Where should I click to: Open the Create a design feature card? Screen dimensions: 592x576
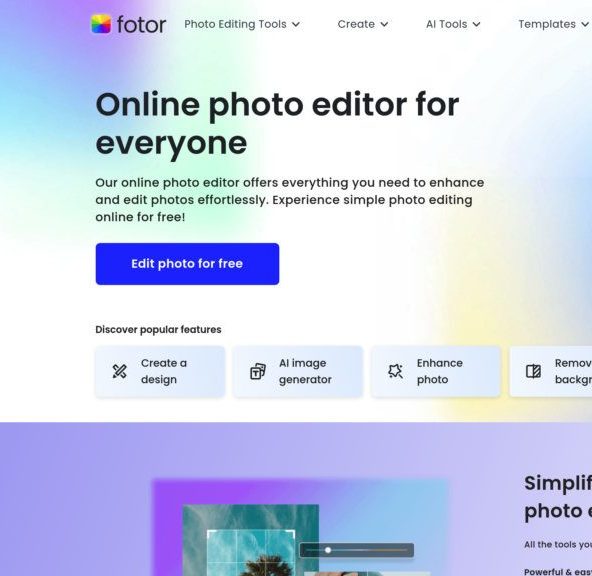pos(160,371)
